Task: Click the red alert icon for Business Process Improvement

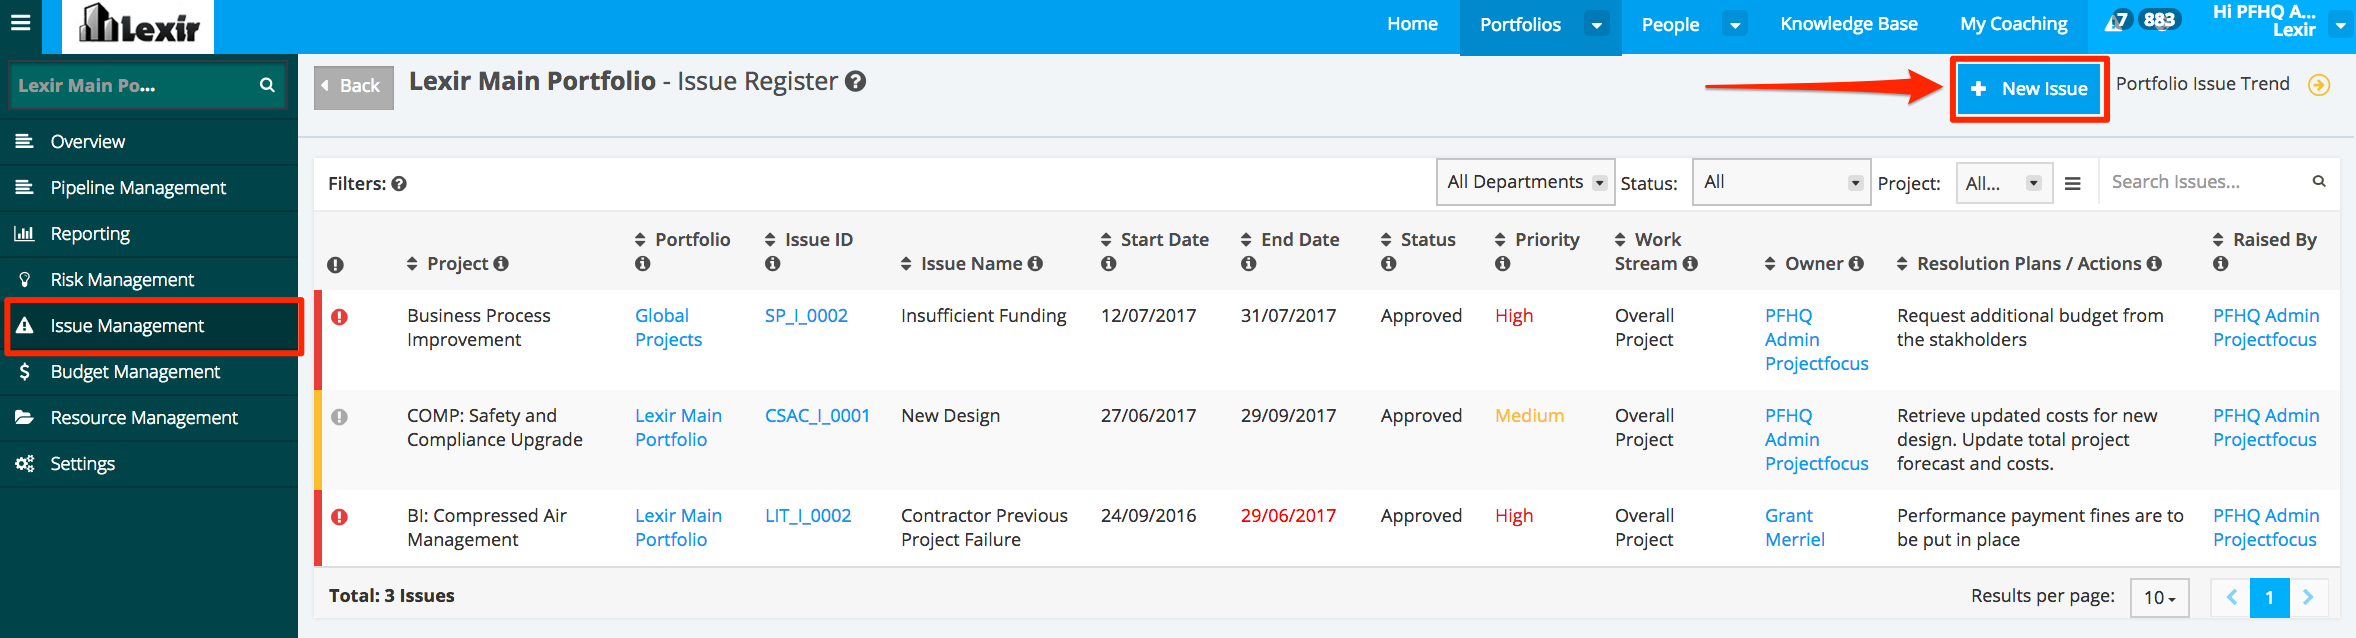Action: (340, 317)
